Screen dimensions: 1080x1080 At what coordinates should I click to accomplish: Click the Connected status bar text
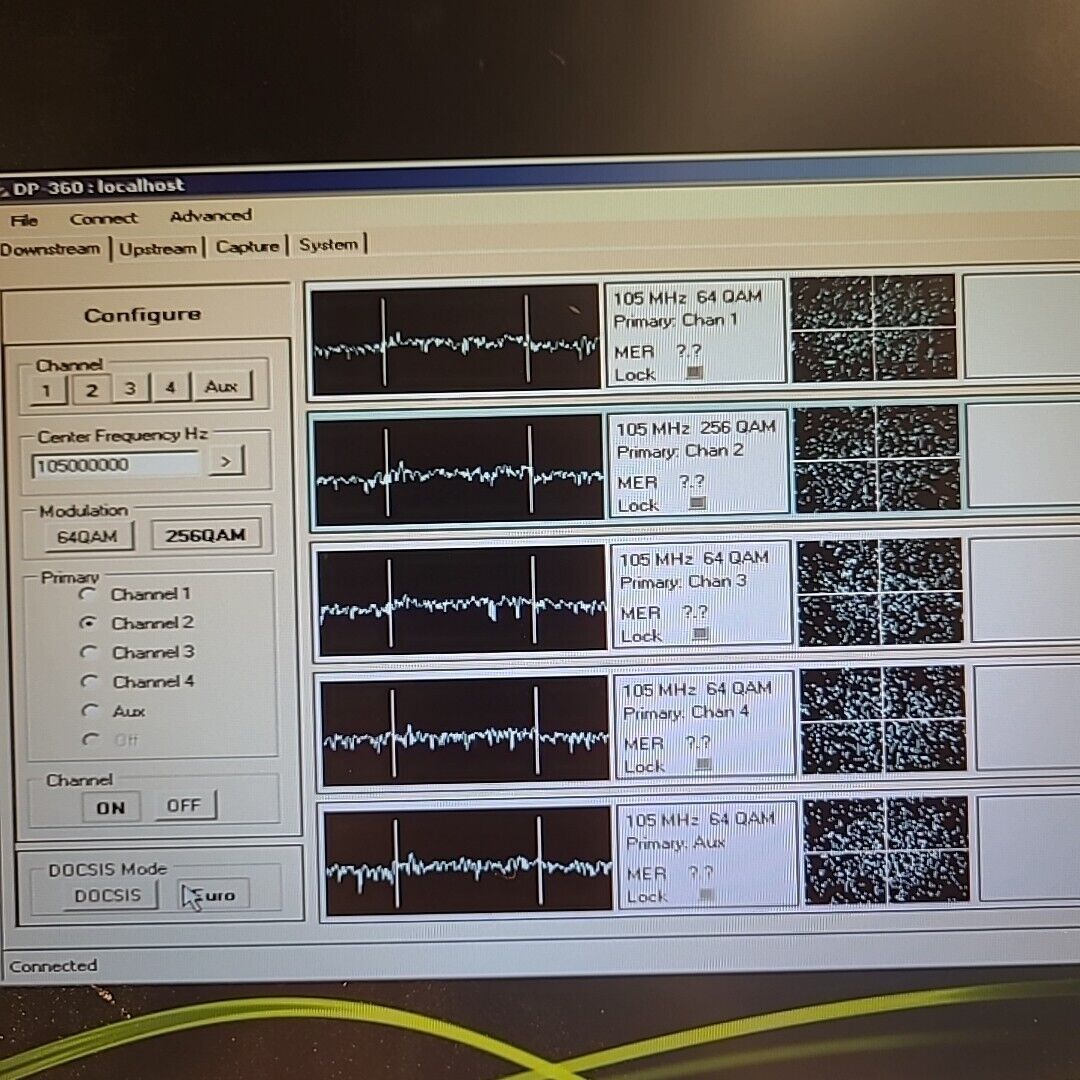click(x=53, y=966)
